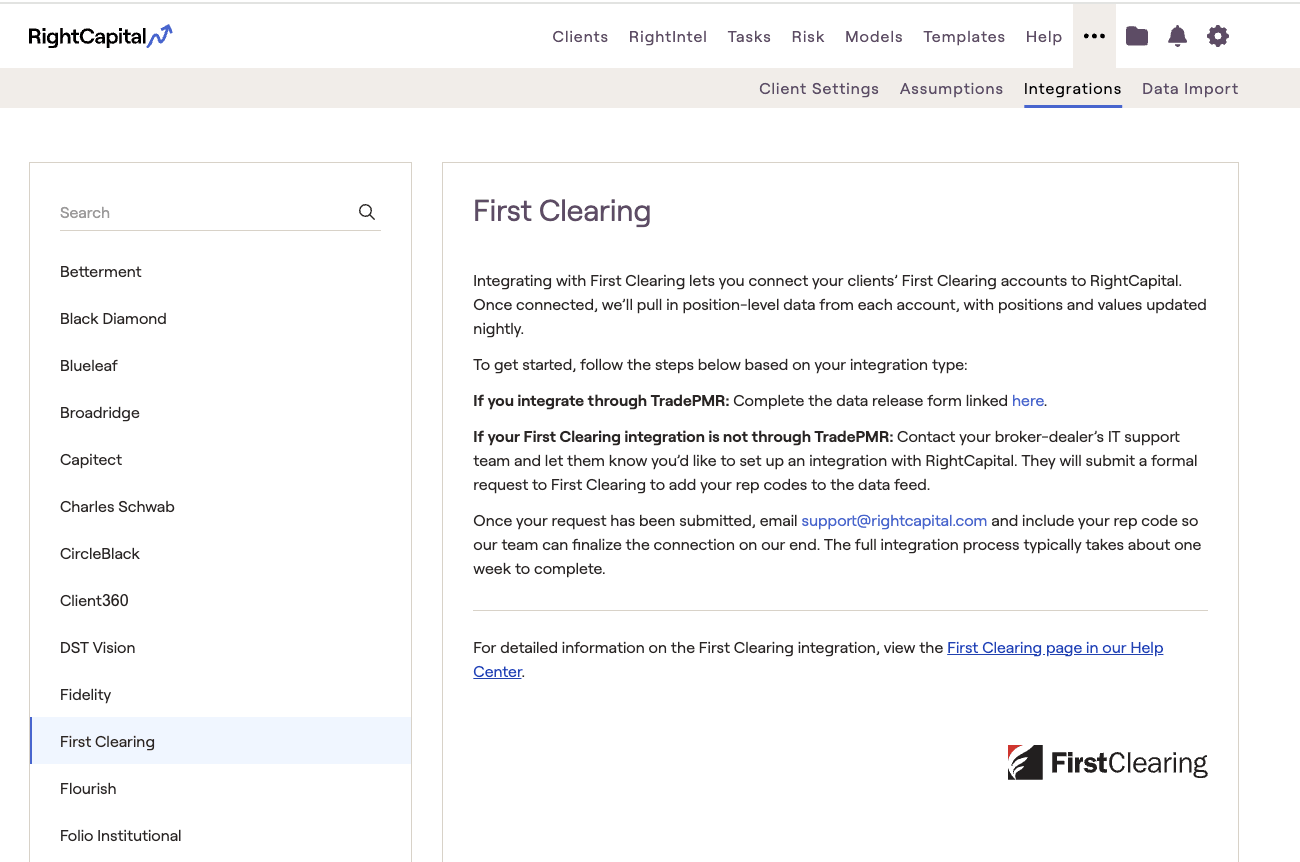Open the folder icon in header
Screen dimensions: 1300x862
pos(1136,36)
